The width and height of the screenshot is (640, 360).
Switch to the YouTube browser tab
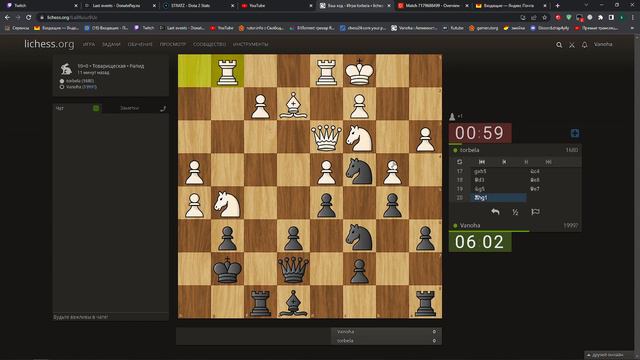click(276, 6)
